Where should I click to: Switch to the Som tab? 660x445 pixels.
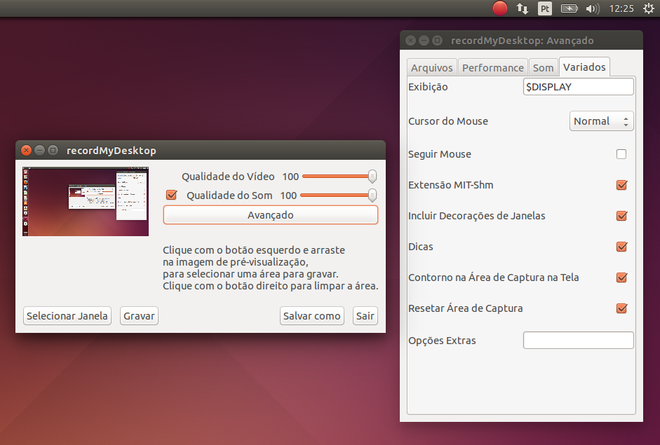(x=543, y=67)
